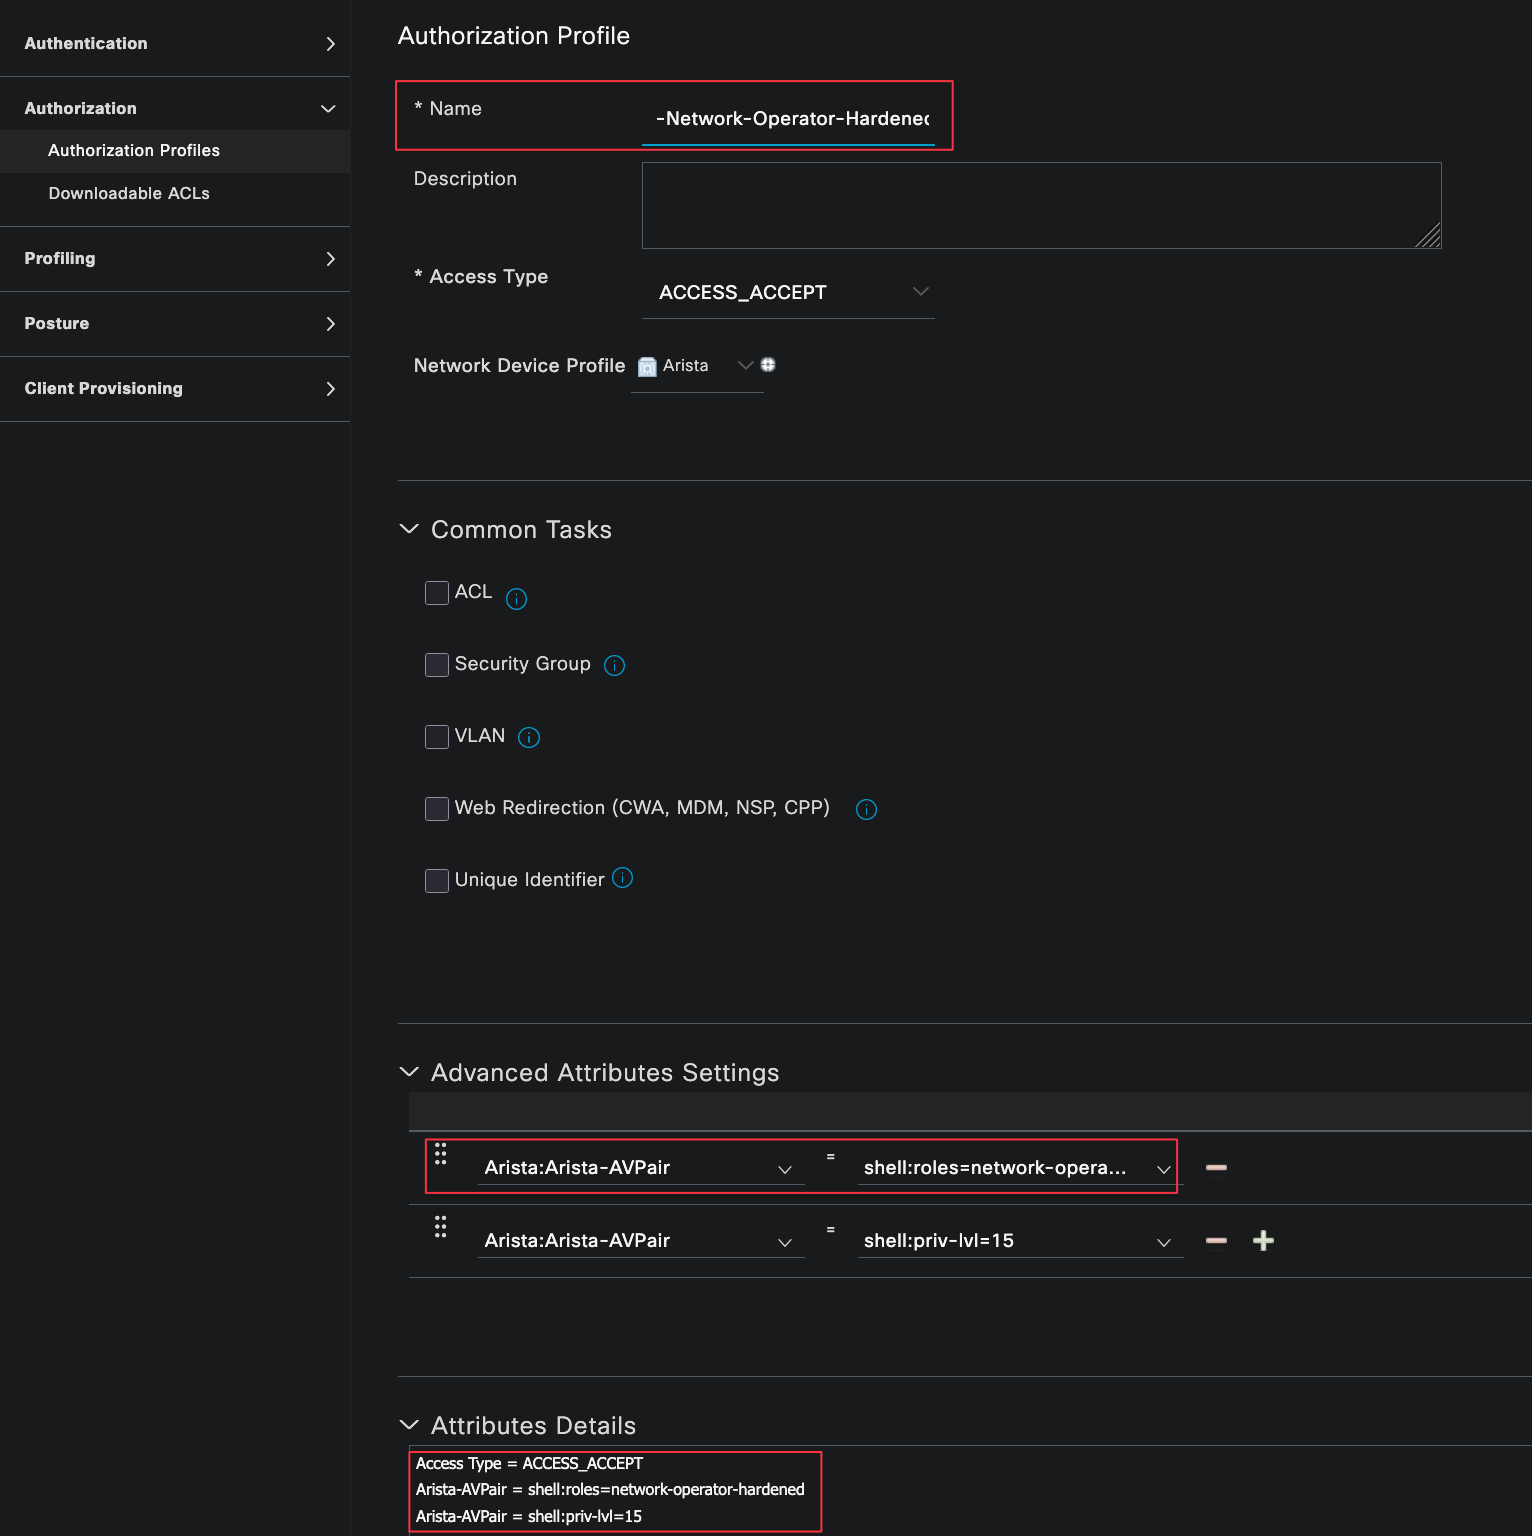Image resolution: width=1532 pixels, height=1536 pixels.
Task: Click into the Description text area
Action: pos(1040,205)
